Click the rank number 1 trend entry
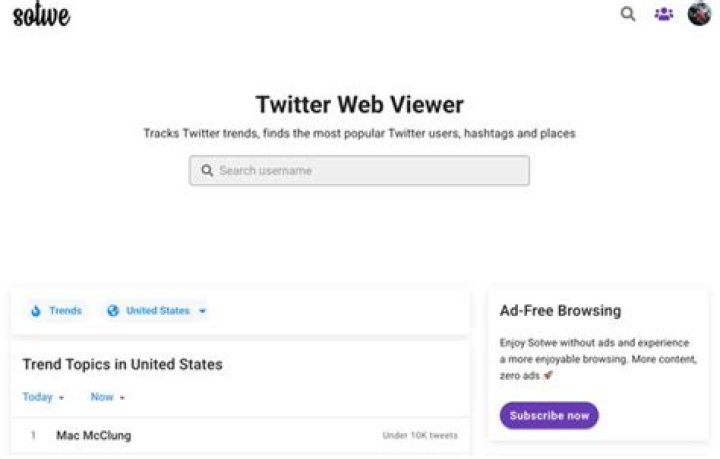Viewport: 720px width, 459px height. coord(33,436)
